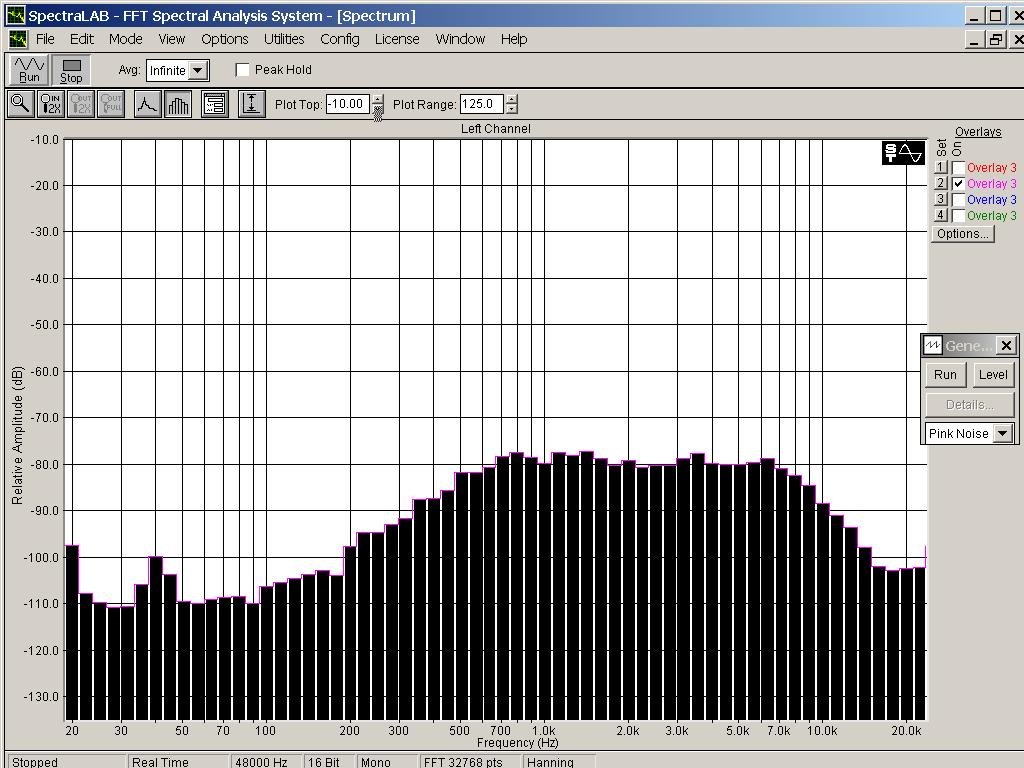Open the document icon left of File
Screen dimensions: 1024x768
pos(18,39)
